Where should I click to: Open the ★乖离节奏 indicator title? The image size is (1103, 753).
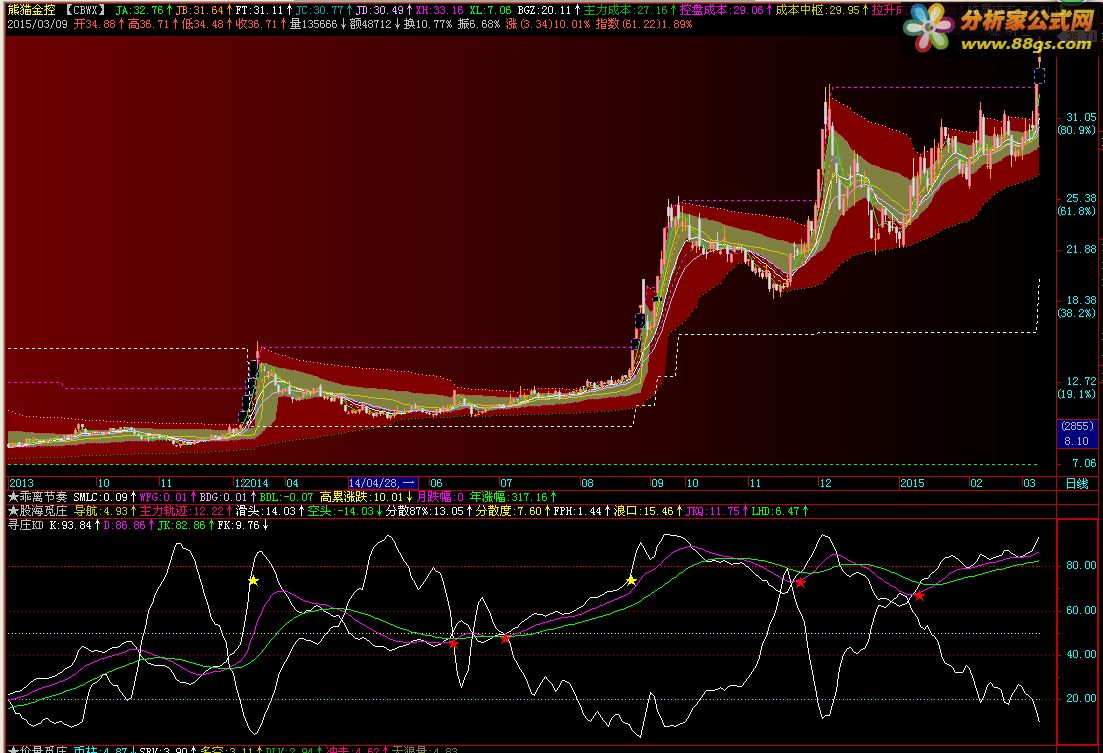(37, 497)
